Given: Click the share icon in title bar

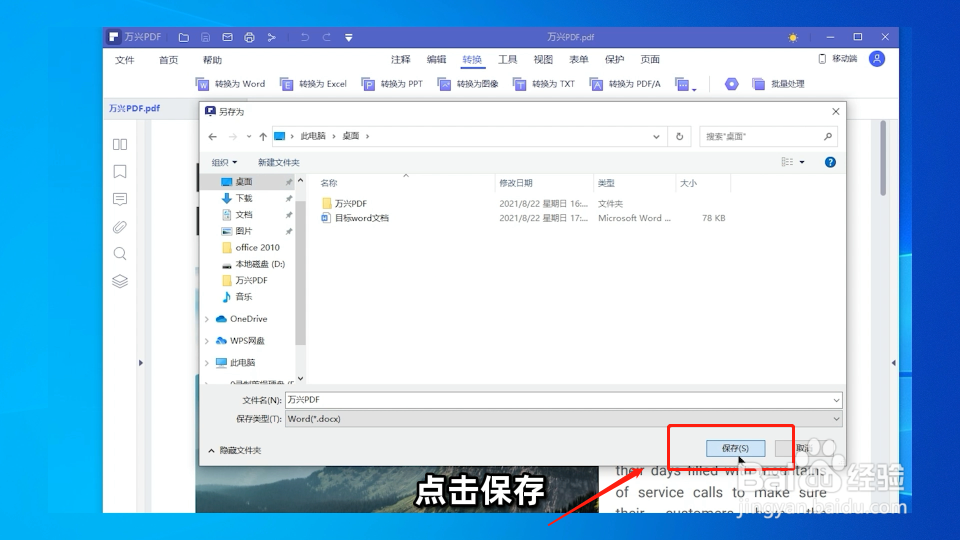Looking at the screenshot, I should click(272, 37).
